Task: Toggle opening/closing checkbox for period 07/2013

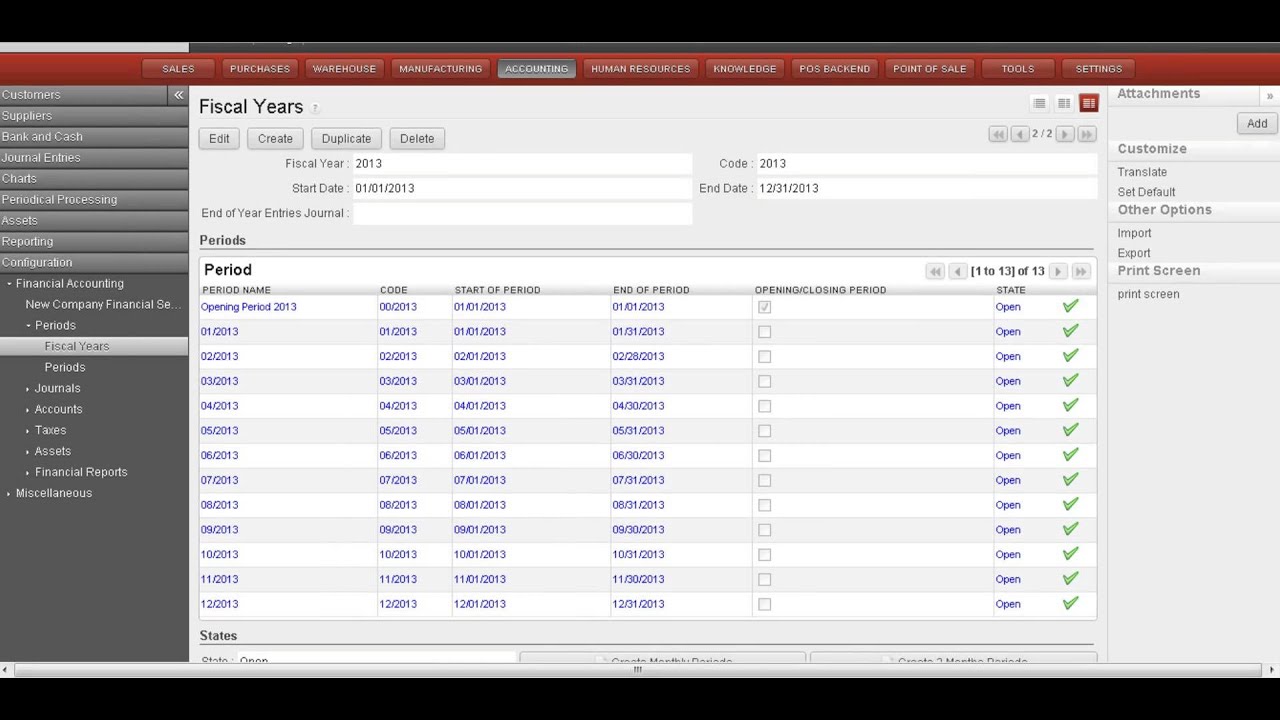Action: click(764, 480)
